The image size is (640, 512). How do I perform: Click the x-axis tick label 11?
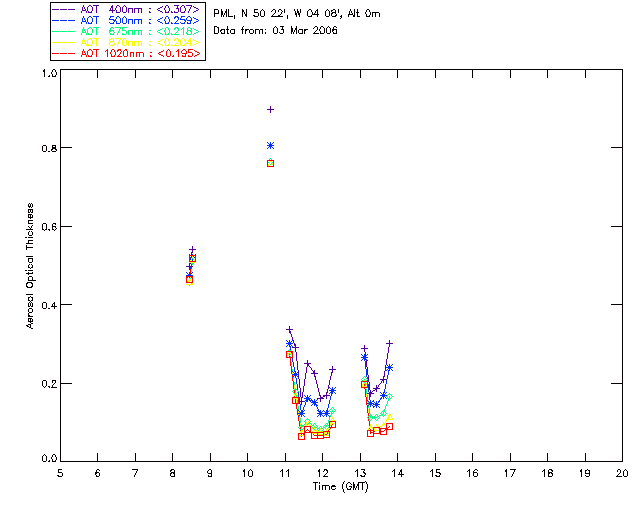pos(285,474)
